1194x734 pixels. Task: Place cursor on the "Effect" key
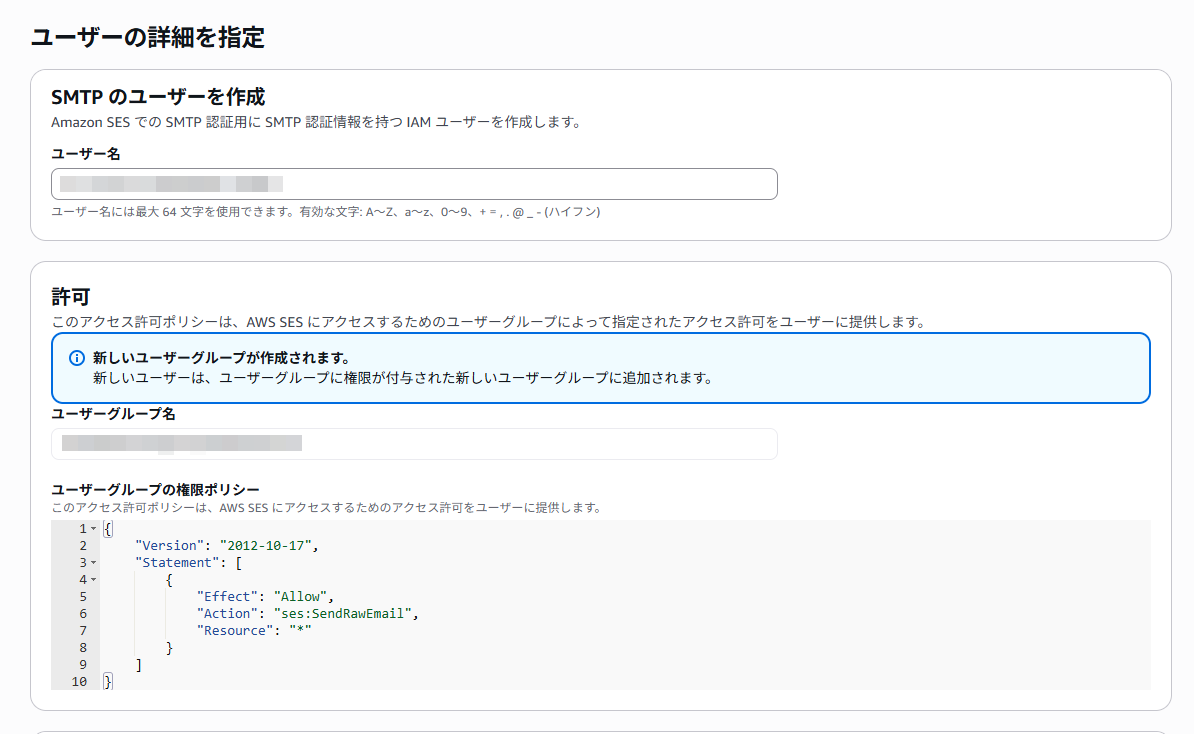pos(227,597)
